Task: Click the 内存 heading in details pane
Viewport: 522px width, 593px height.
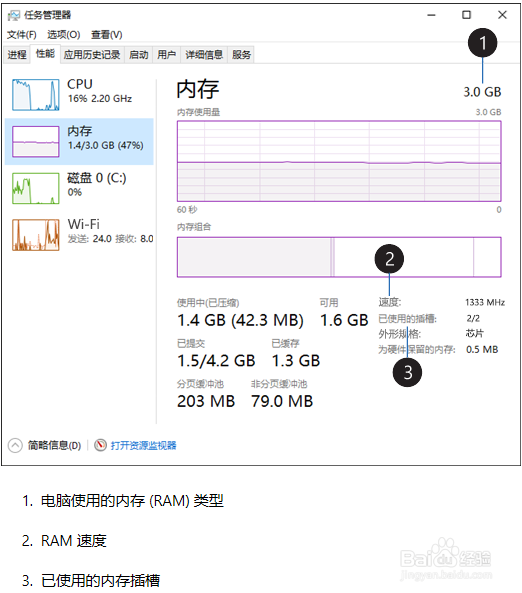Action: point(198,89)
